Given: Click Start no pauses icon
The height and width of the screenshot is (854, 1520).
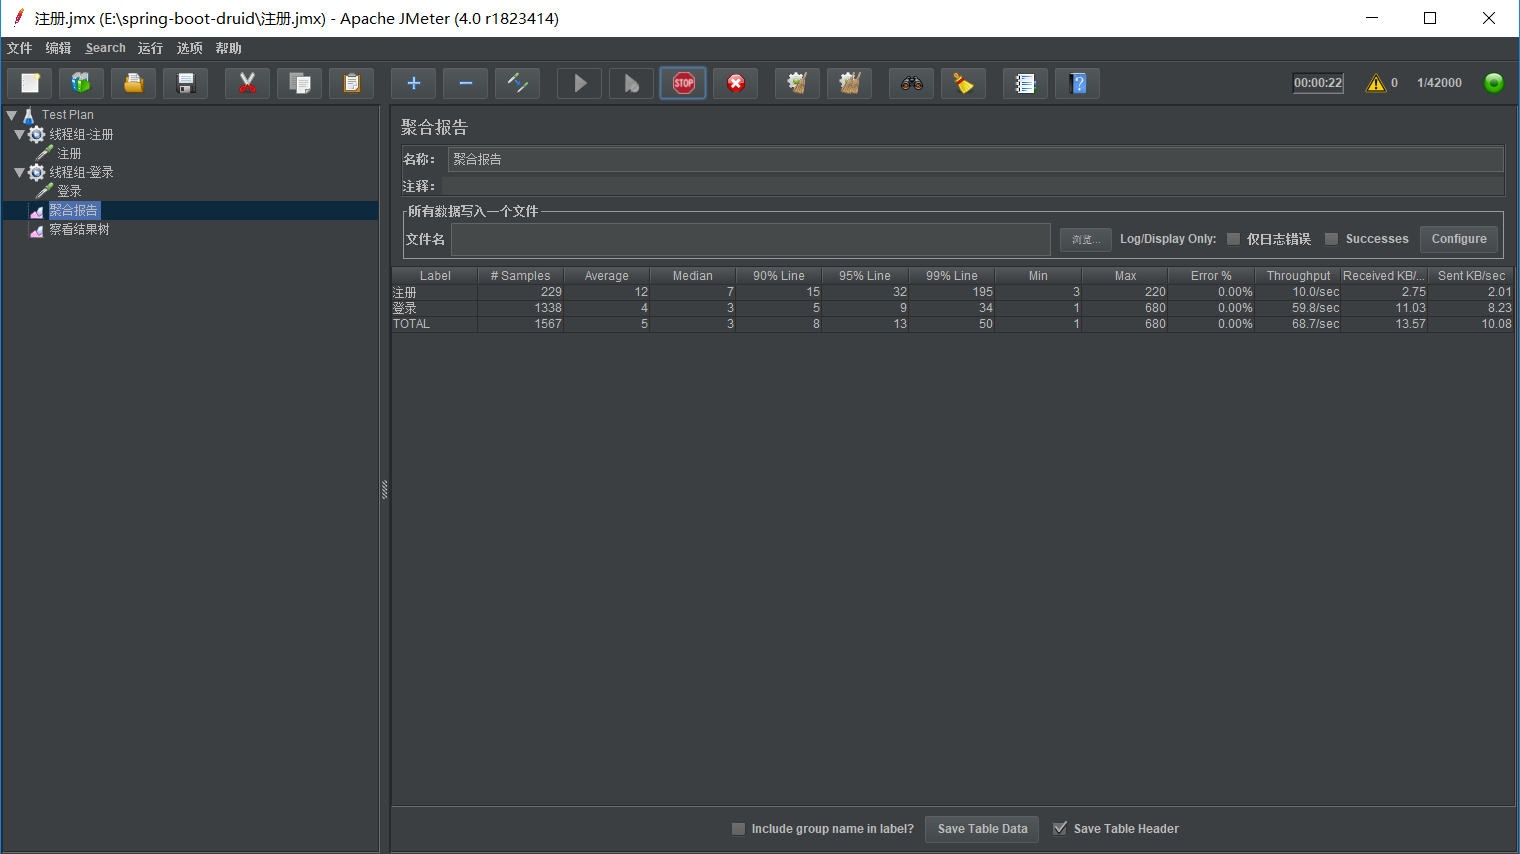Looking at the screenshot, I should [632, 83].
